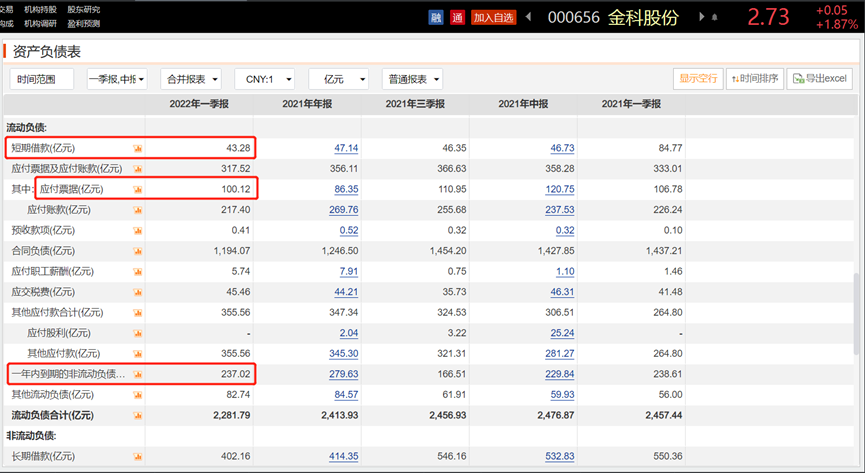Viewport: 865px width, 473px height.
Task: Click the chart icon beside 合同负债
Action: (137, 251)
